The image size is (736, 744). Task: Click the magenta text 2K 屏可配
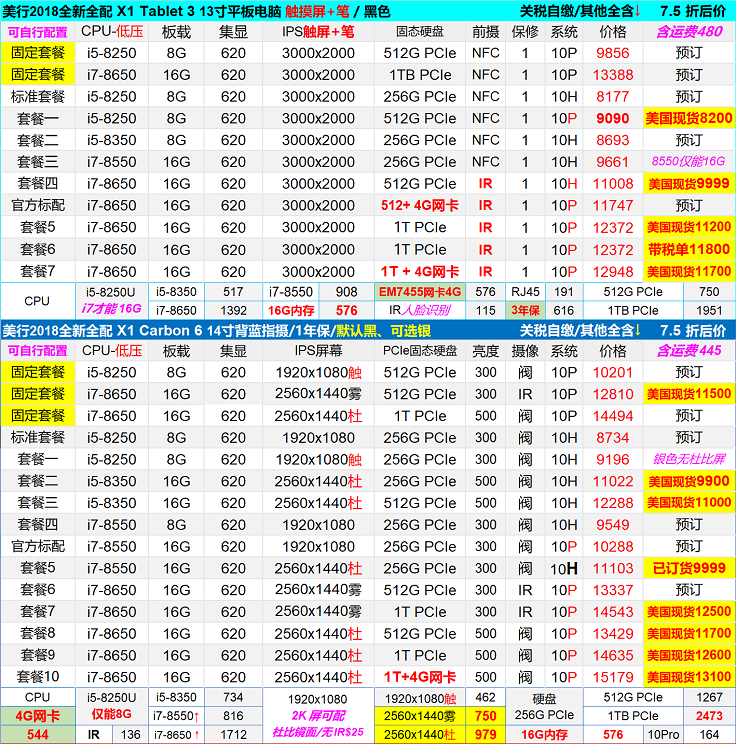pos(318,716)
